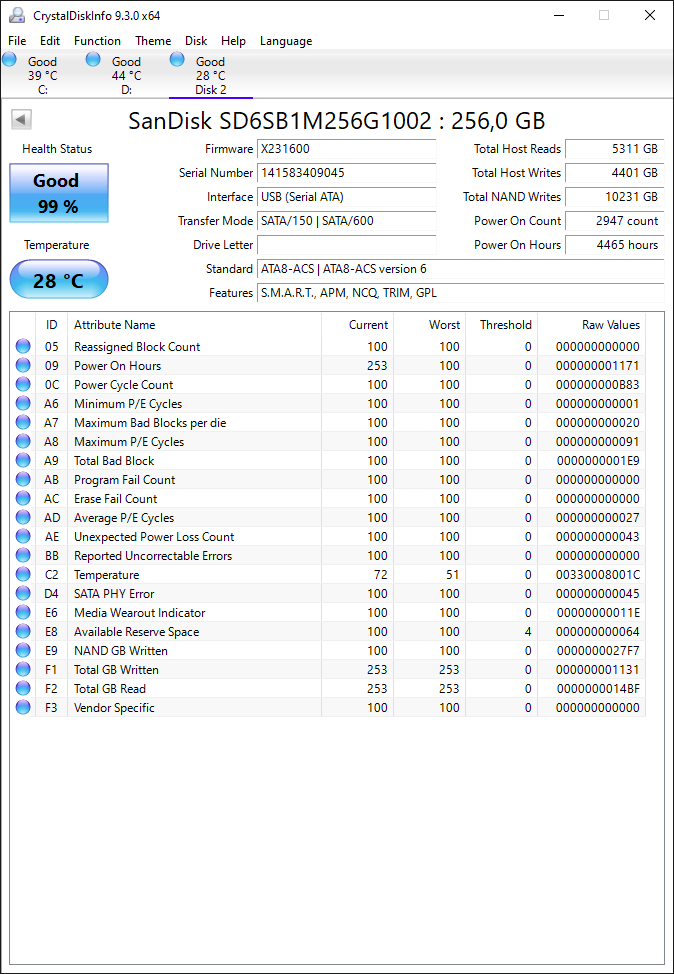Click the Features field
Image resolution: width=674 pixels, height=974 pixels.
pos(460,293)
